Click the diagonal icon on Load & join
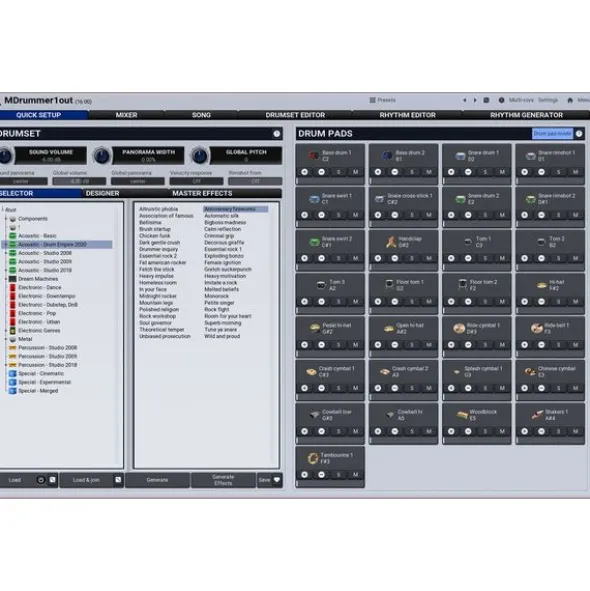The image size is (590, 591). tap(118, 480)
